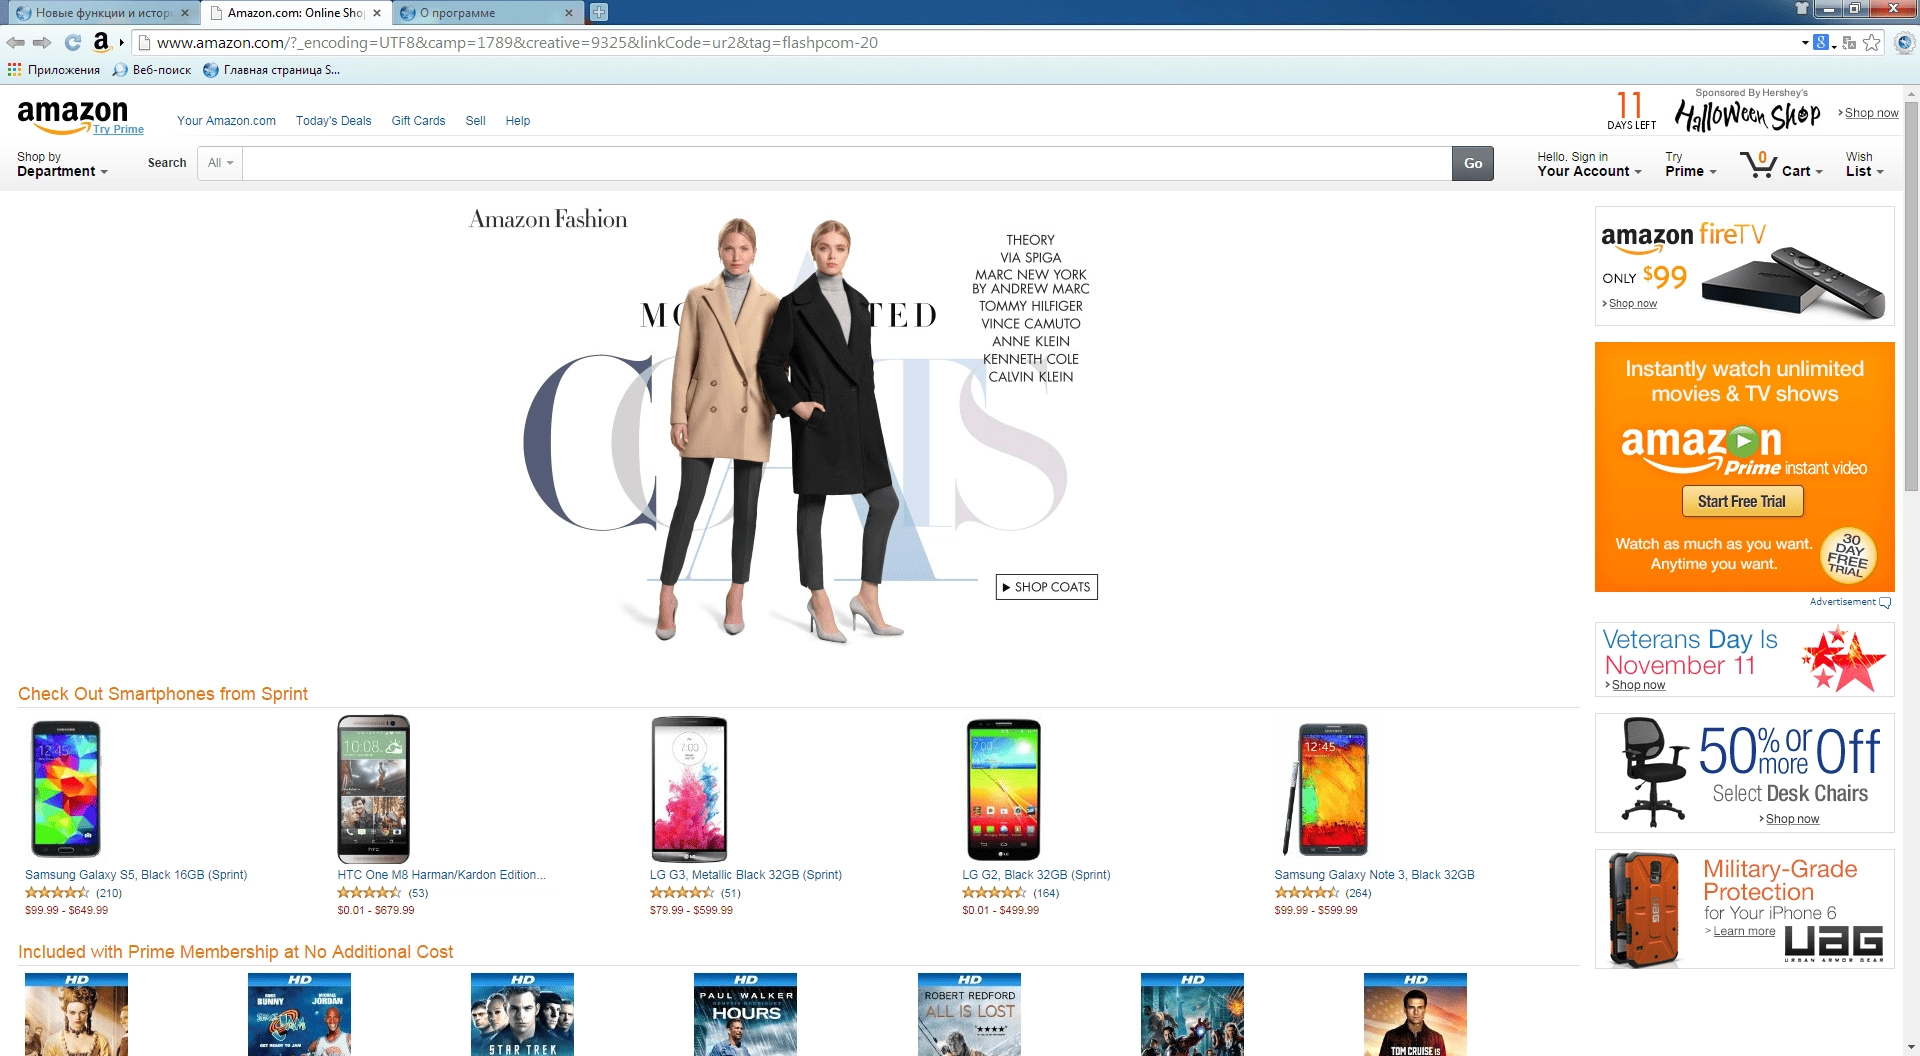
Task: Go forward with the browser forward arrow
Action: (x=42, y=43)
